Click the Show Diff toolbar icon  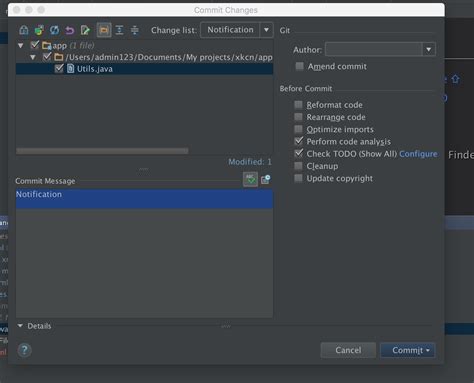[x=24, y=30]
